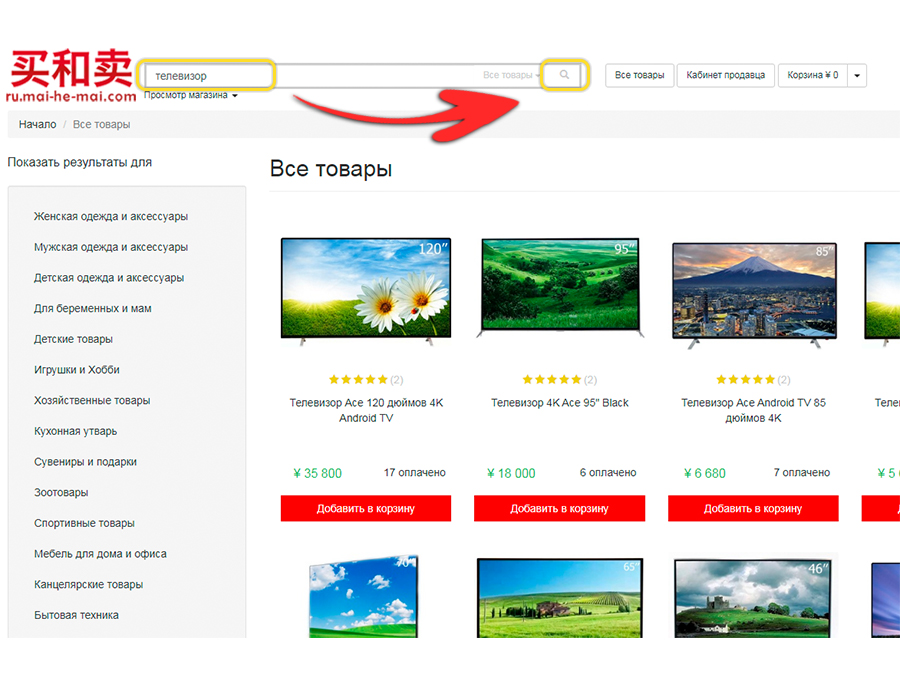Image resolution: width=900 pixels, height=685 pixels.
Task: Select Женская одежда и аксессуары category
Action: pos(111,216)
